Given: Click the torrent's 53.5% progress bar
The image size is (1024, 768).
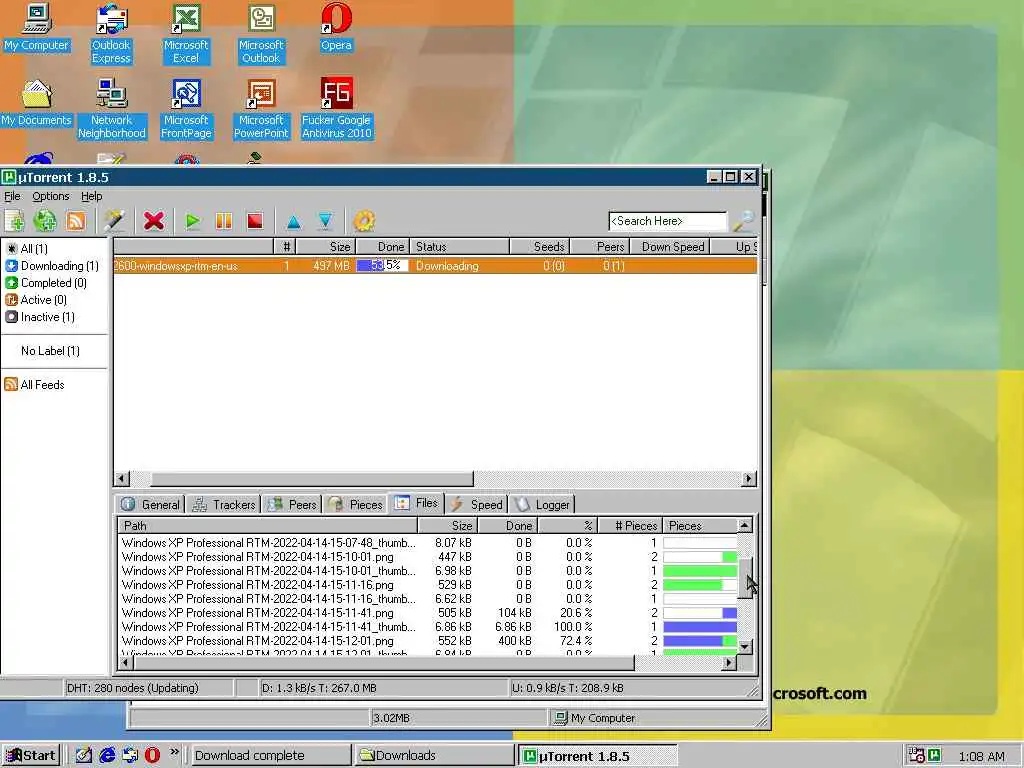Looking at the screenshot, I should (382, 266).
